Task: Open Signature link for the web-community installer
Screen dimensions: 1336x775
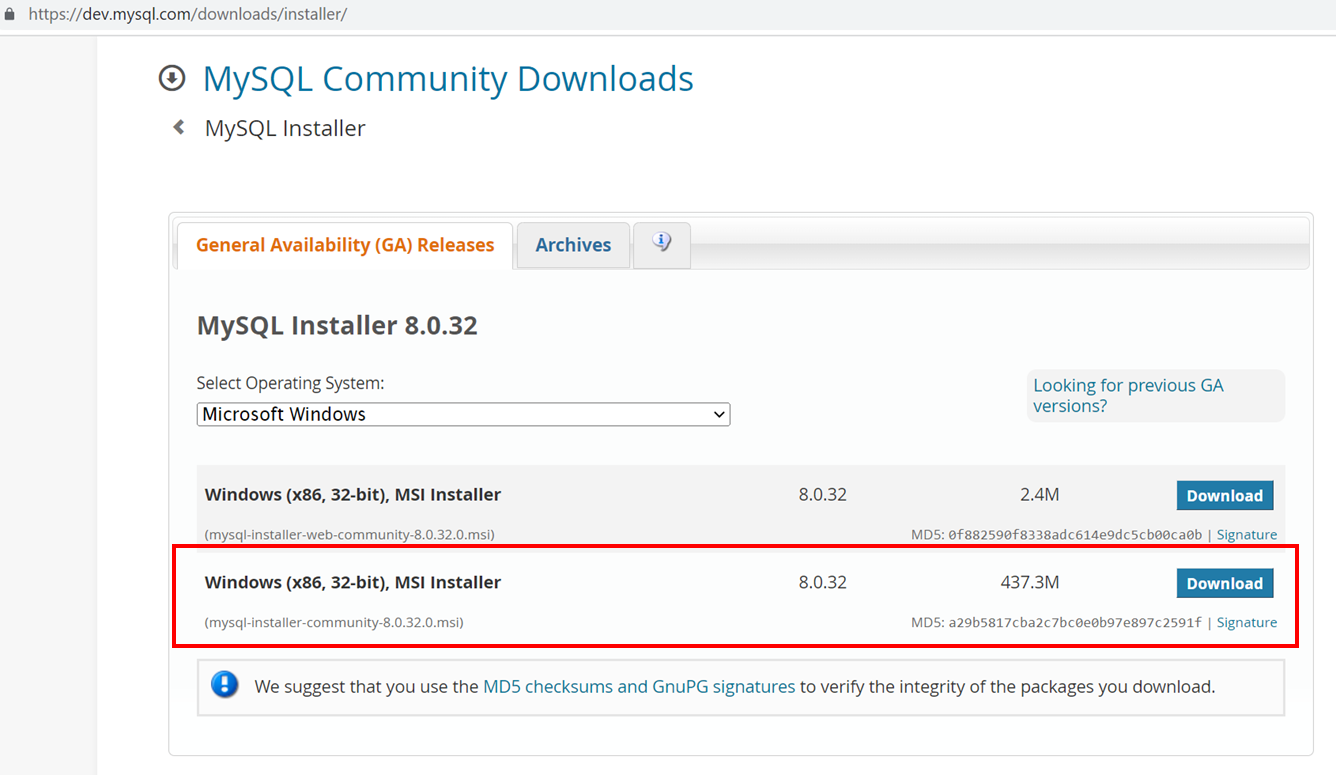Action: click(1247, 535)
